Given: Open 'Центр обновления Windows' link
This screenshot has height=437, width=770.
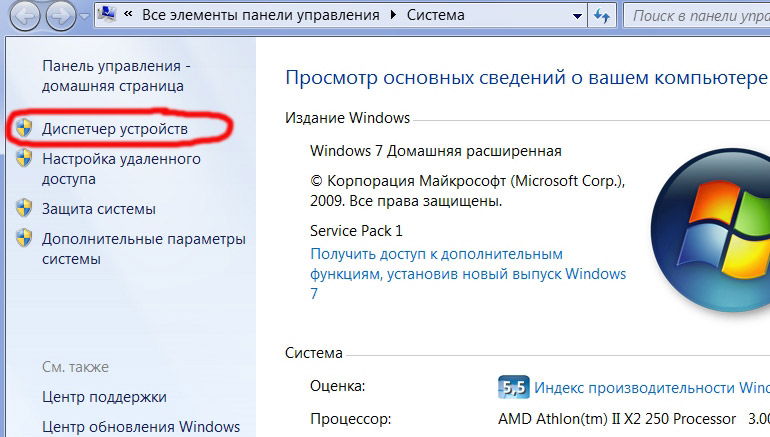Looking at the screenshot, I should pyautogui.click(x=141, y=426).
